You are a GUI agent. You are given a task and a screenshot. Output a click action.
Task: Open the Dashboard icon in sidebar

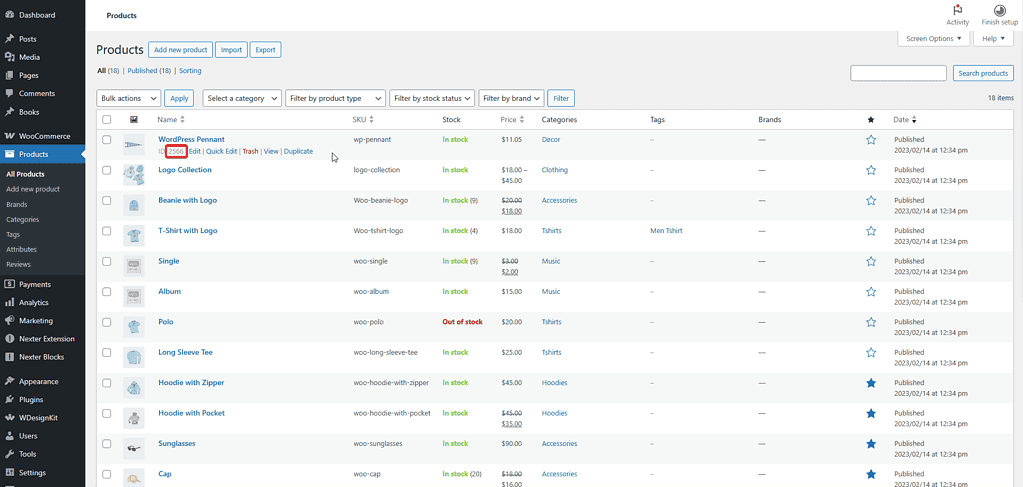coord(9,15)
